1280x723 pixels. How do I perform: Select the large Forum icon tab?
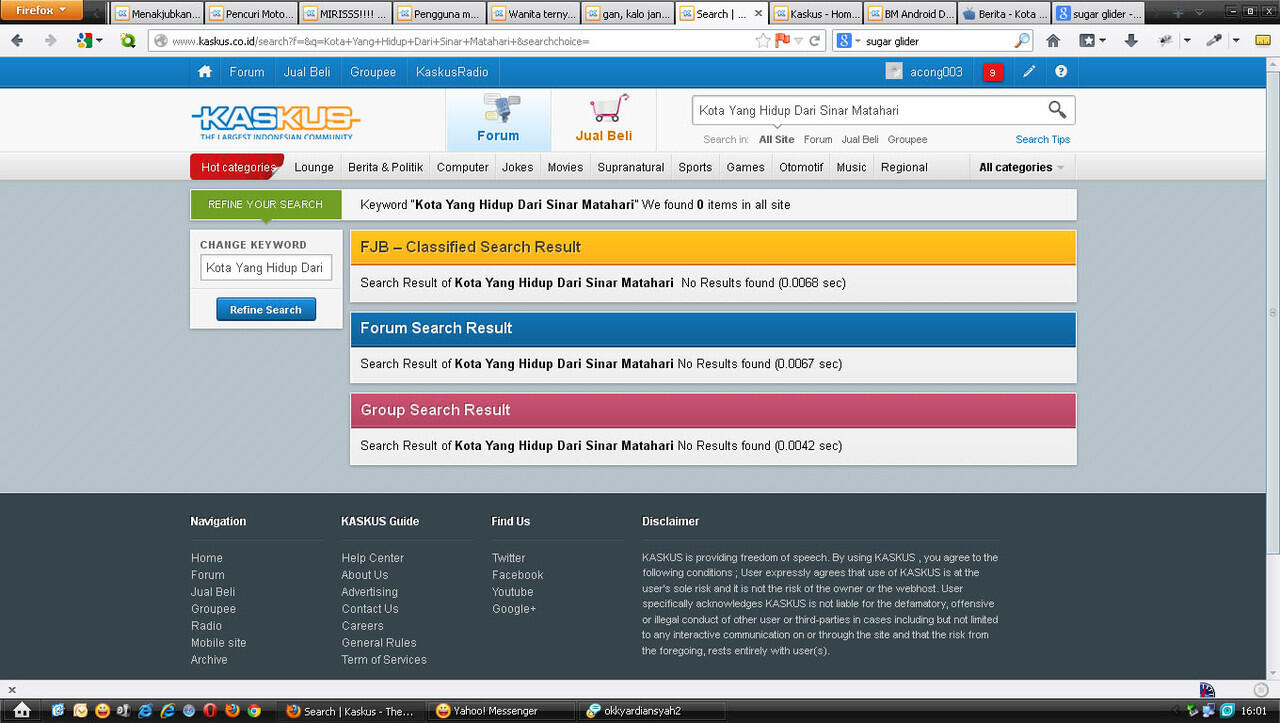(x=498, y=119)
